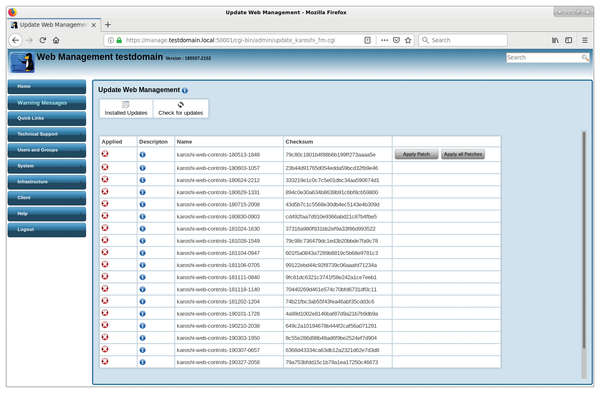
Task: Save to Pocket icon in address bar
Action: pyautogui.click(x=396, y=40)
